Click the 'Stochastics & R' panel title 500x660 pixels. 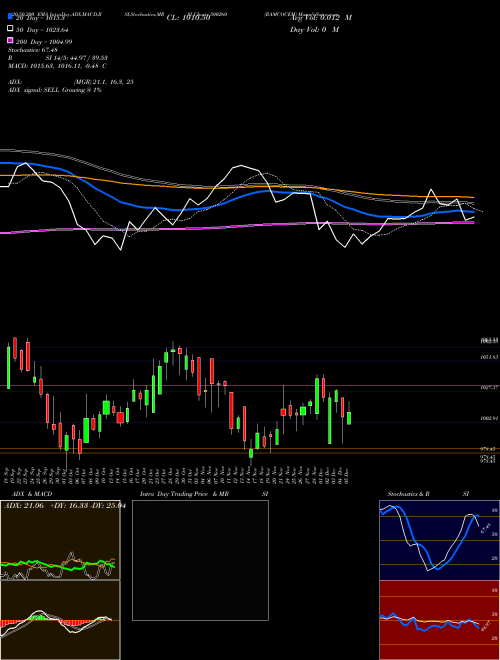(x=408, y=494)
